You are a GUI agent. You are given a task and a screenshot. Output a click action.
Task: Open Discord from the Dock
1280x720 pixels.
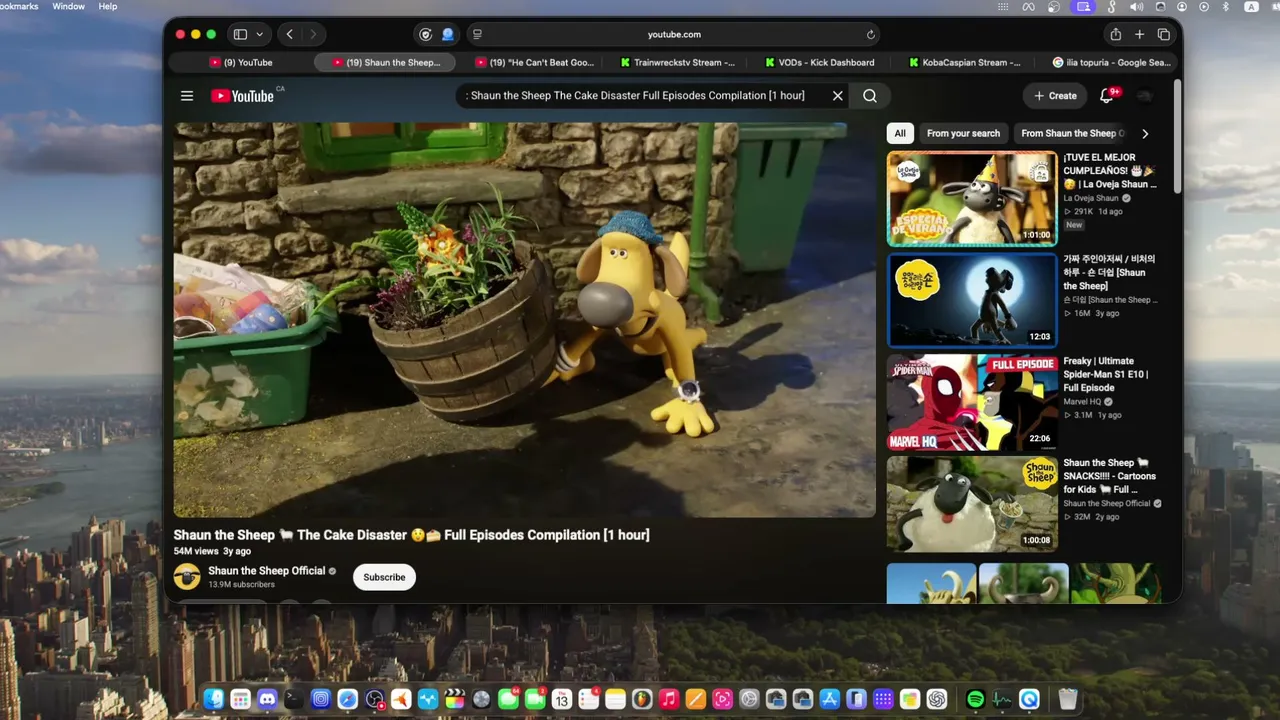coord(267,699)
